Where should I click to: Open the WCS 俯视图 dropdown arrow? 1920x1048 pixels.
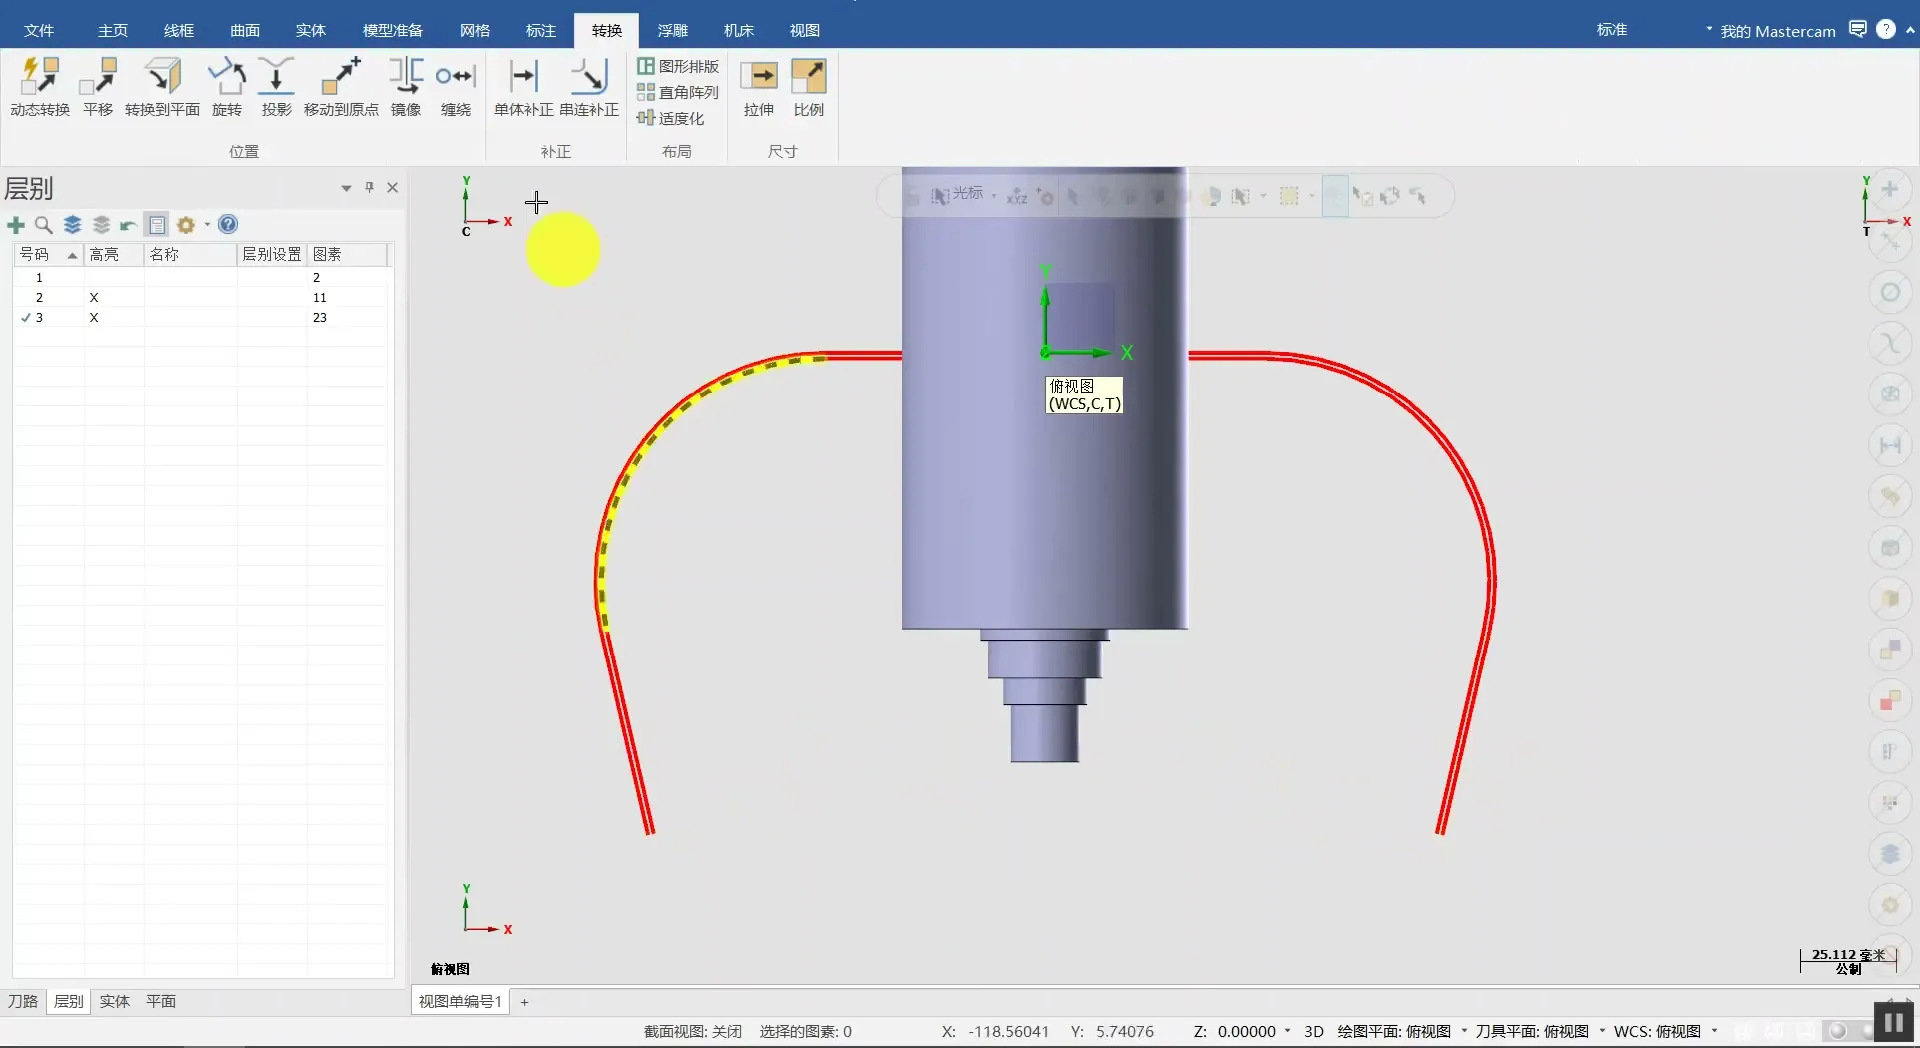(1714, 1031)
